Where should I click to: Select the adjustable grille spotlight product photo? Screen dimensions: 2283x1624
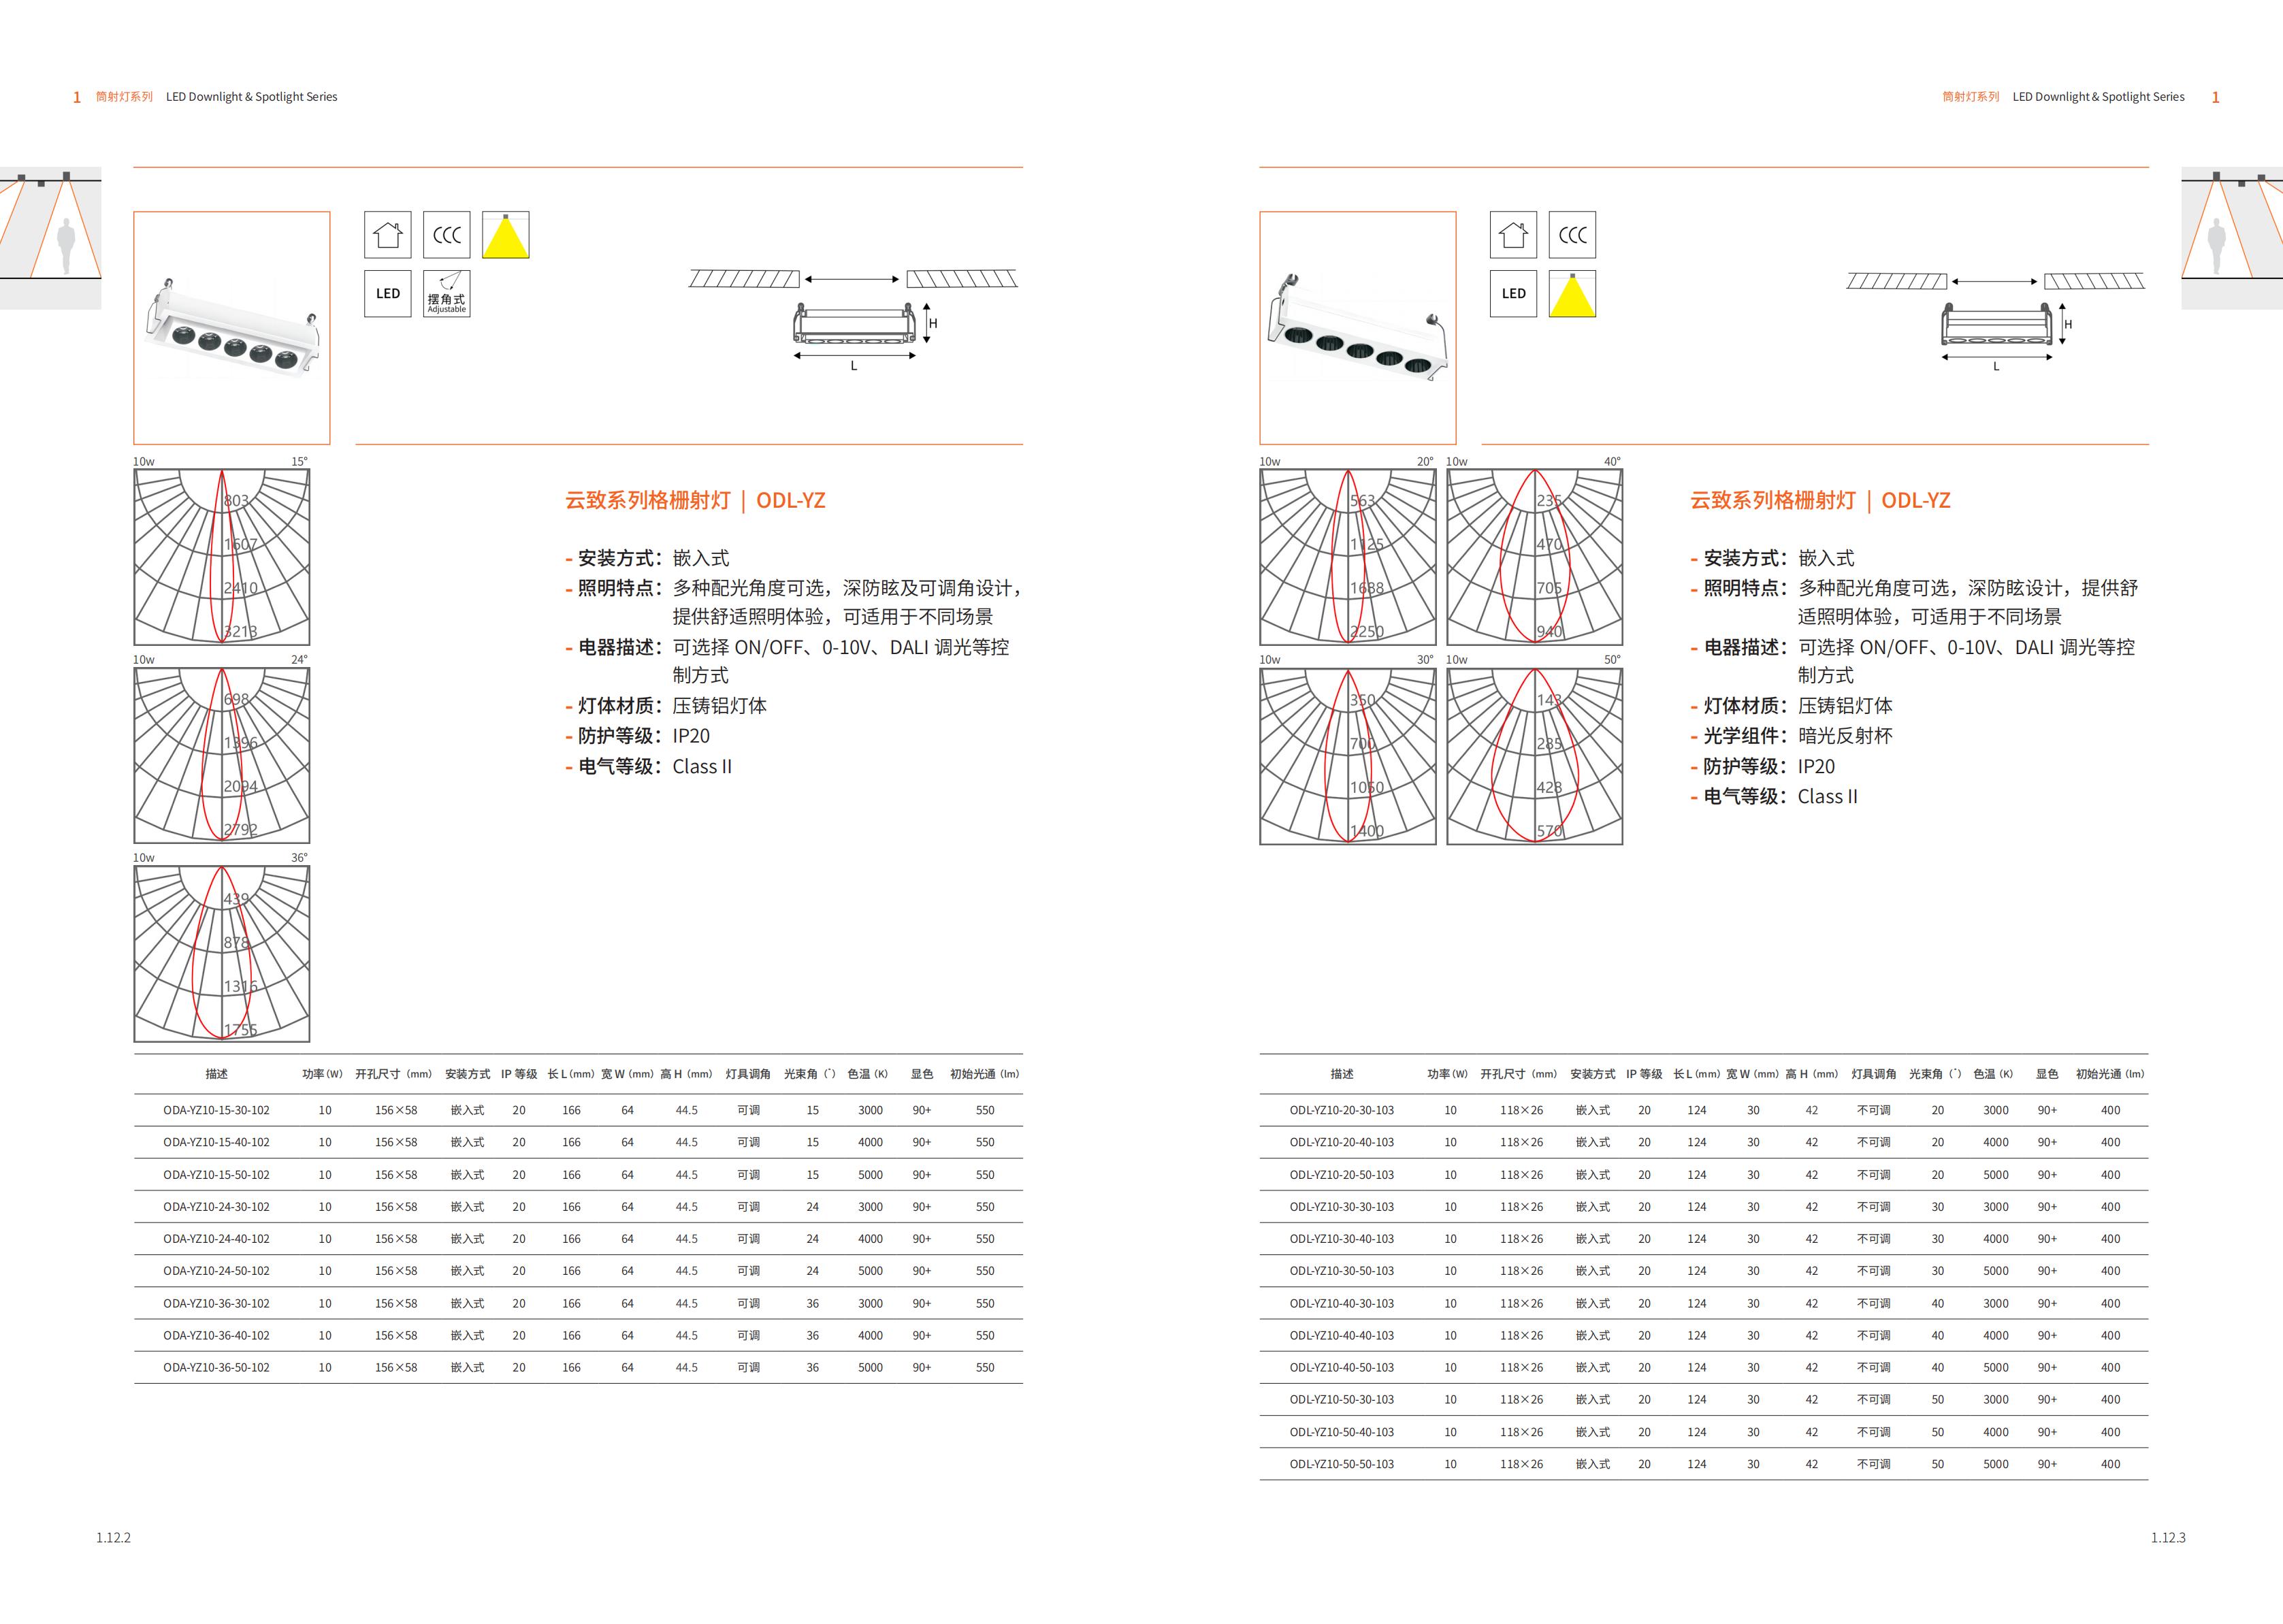point(232,328)
